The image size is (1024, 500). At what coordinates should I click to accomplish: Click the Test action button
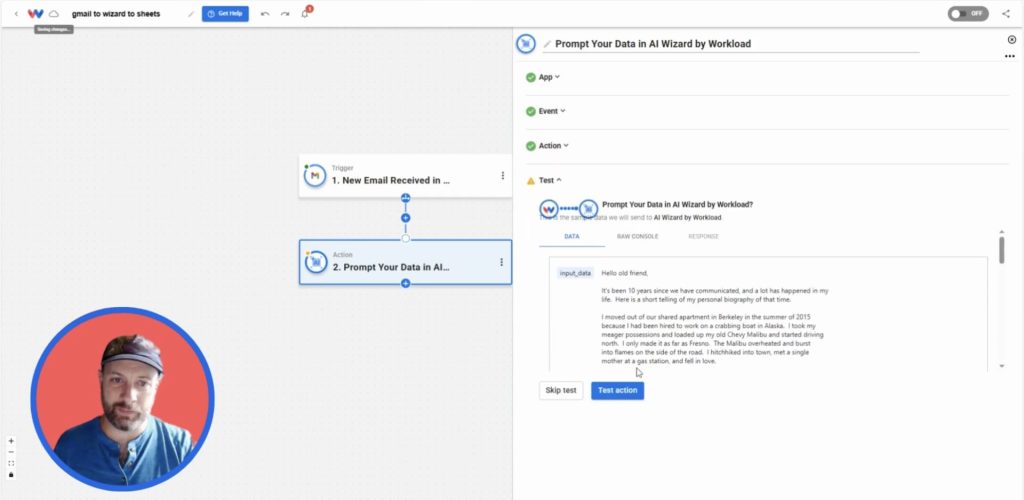pos(617,390)
